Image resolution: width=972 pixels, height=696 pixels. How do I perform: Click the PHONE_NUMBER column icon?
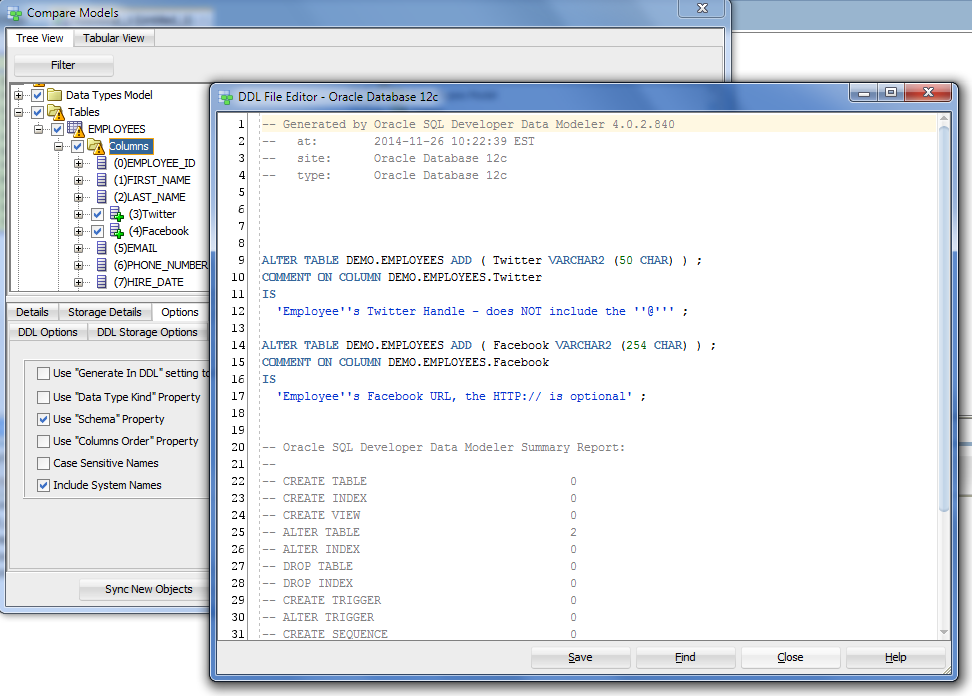(x=102, y=265)
